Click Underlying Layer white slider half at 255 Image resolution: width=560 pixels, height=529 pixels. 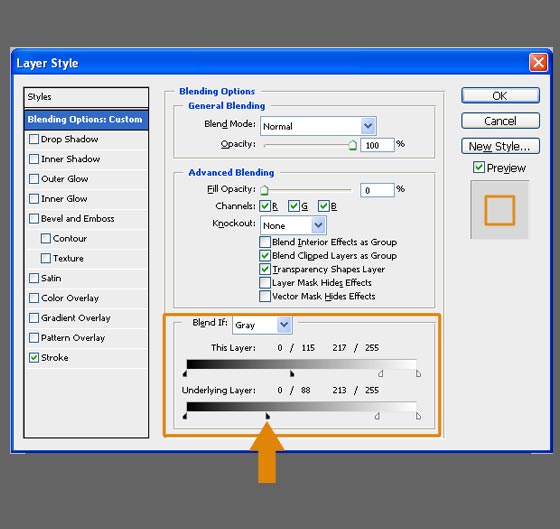(x=418, y=416)
